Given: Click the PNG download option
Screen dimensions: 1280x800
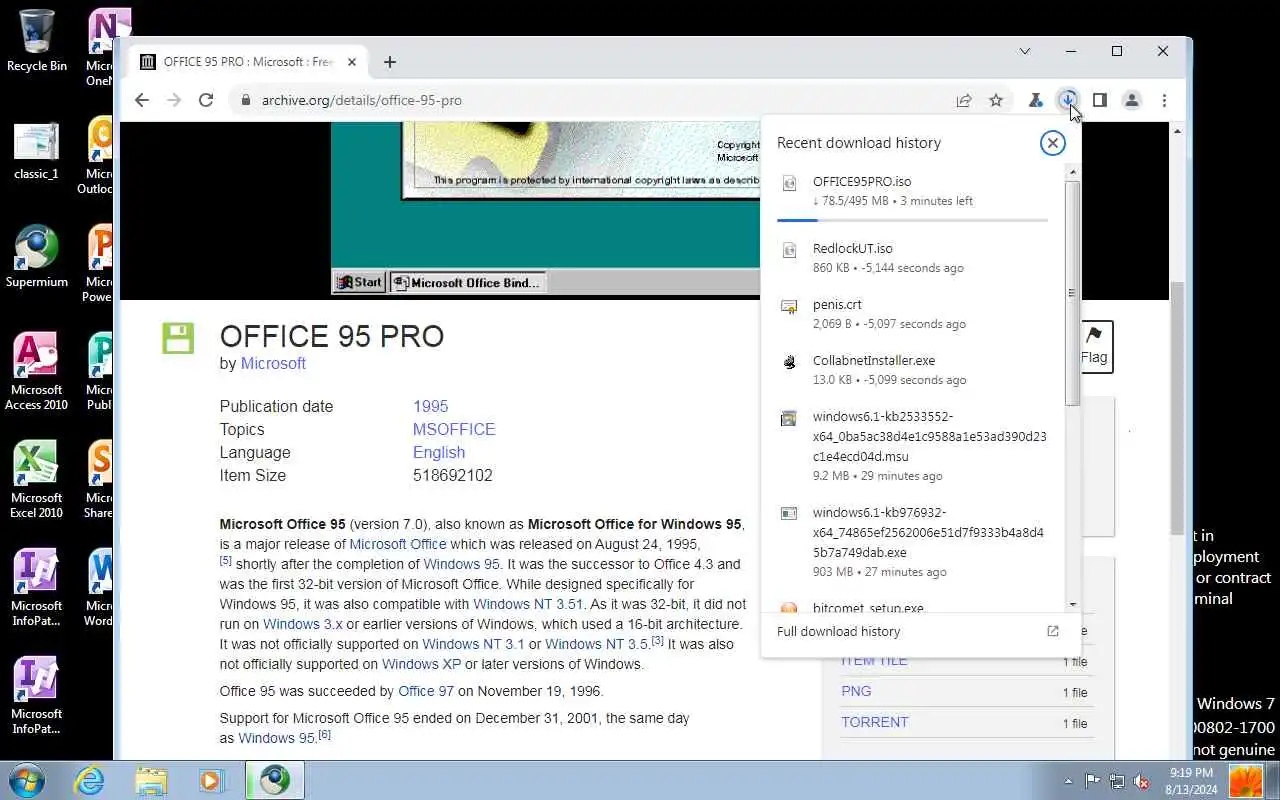Looking at the screenshot, I should [x=856, y=691].
